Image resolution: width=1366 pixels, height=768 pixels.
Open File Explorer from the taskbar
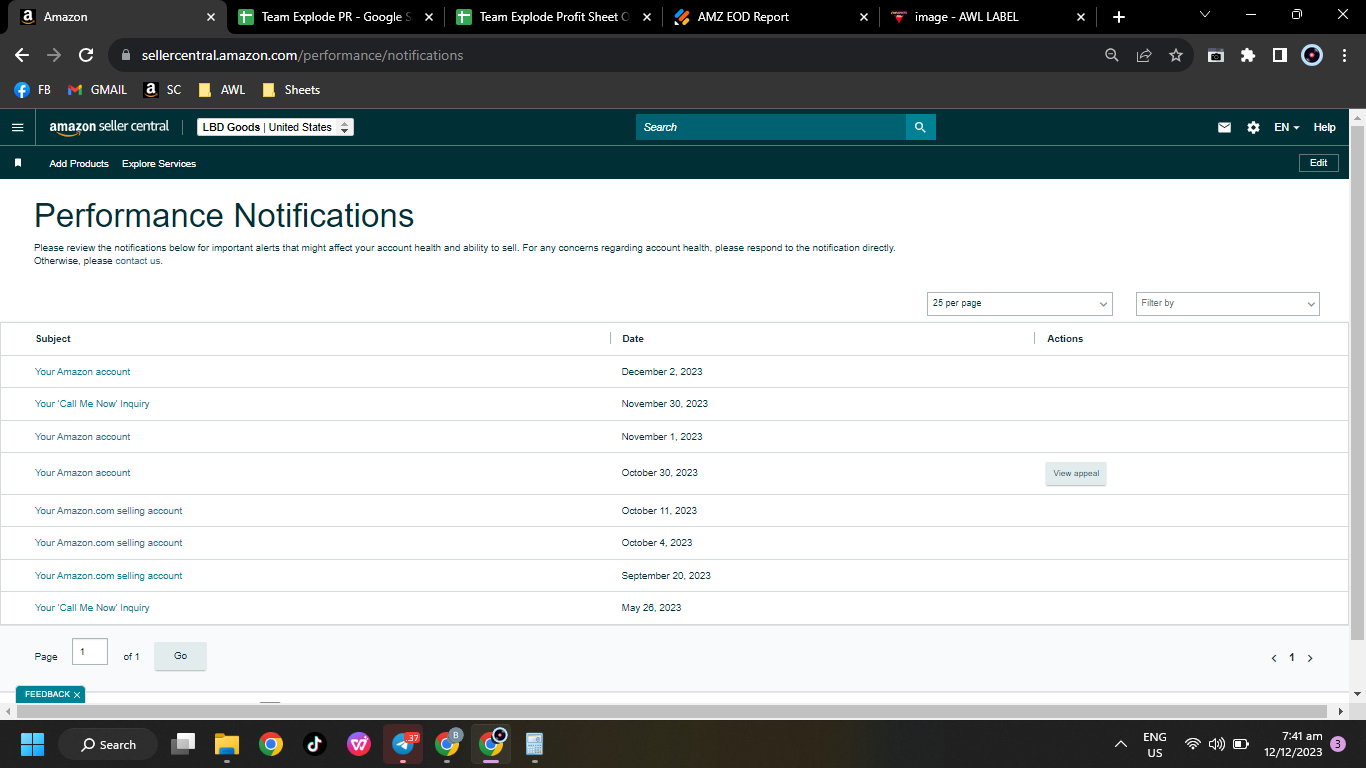(227, 744)
